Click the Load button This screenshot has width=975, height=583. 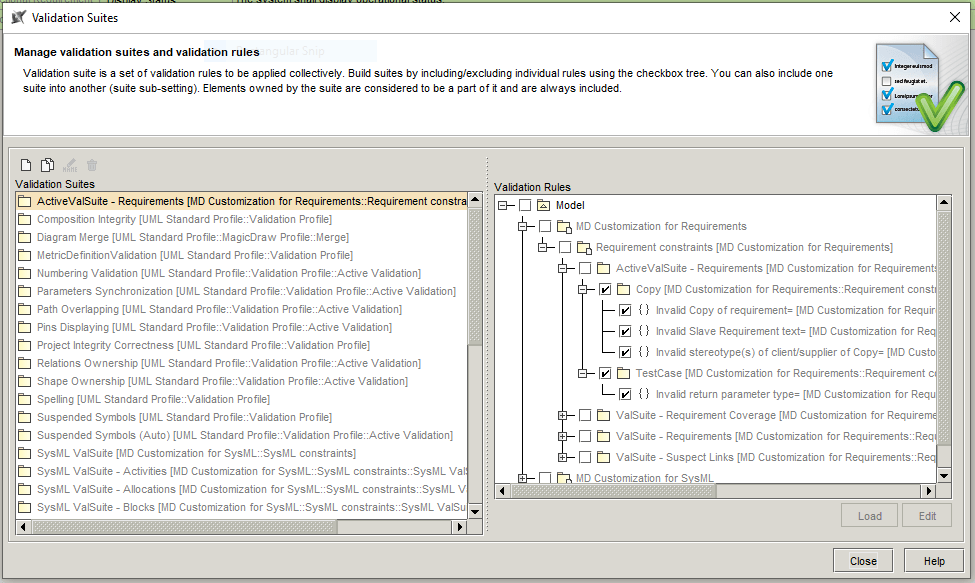coord(869,516)
